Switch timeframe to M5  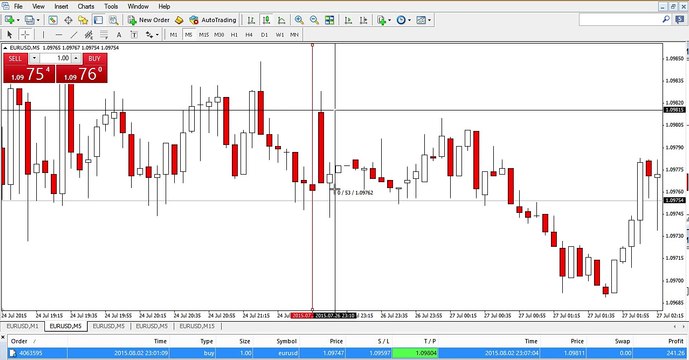pyautogui.click(x=189, y=34)
